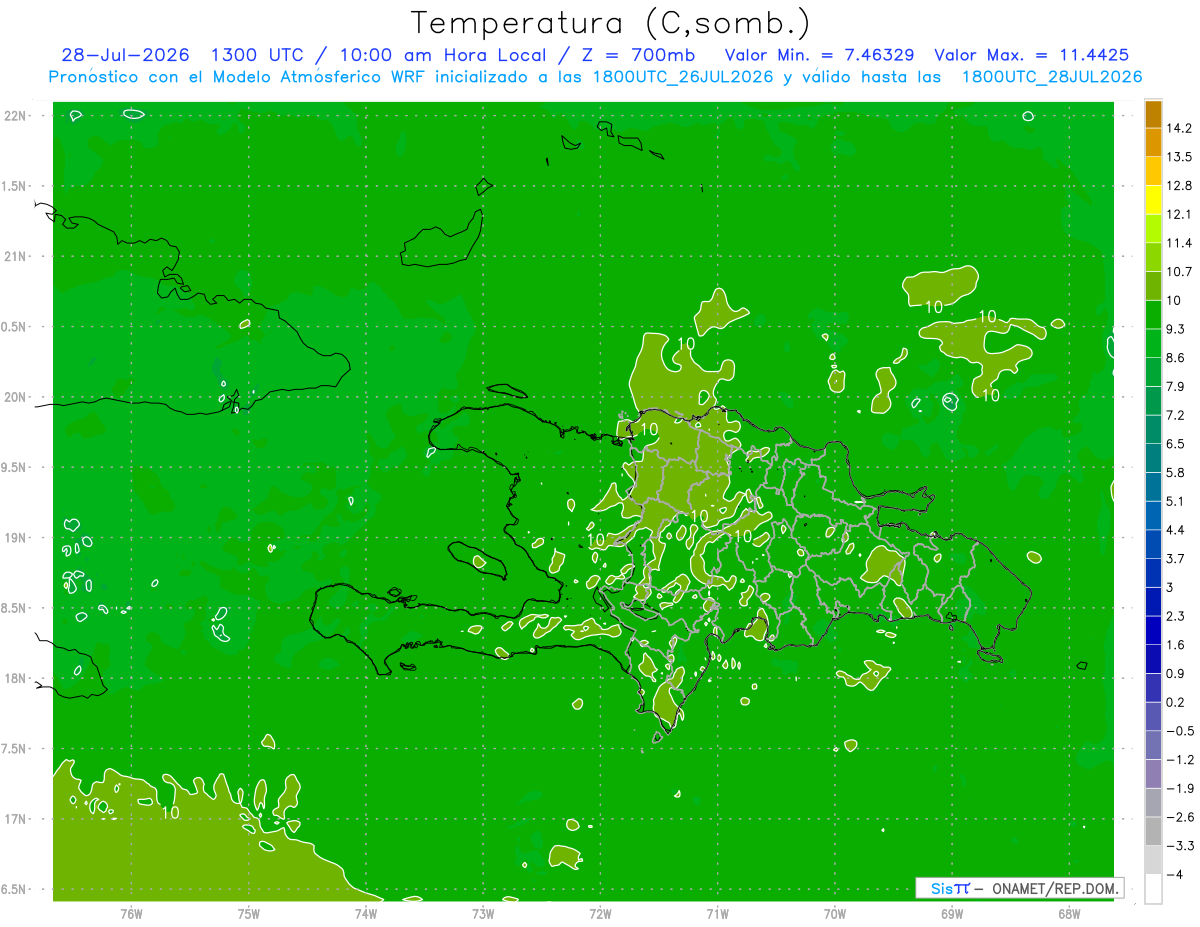
Task: Click the "19N" latitude axis label
Action: [15, 538]
